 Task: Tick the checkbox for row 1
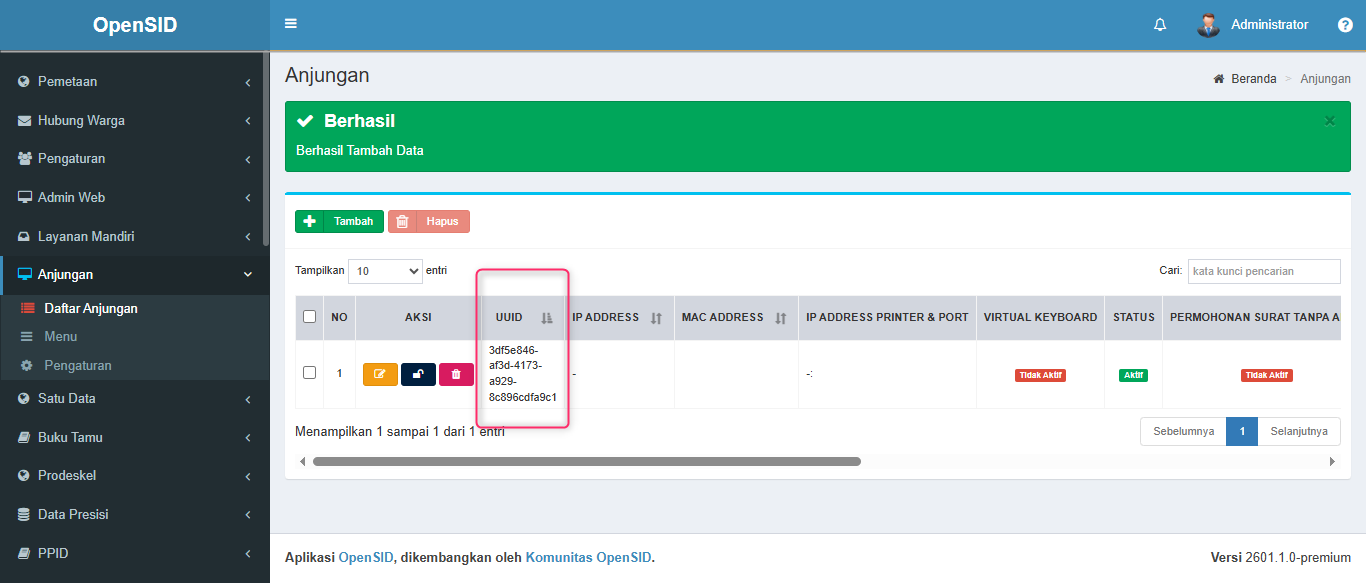(309, 373)
